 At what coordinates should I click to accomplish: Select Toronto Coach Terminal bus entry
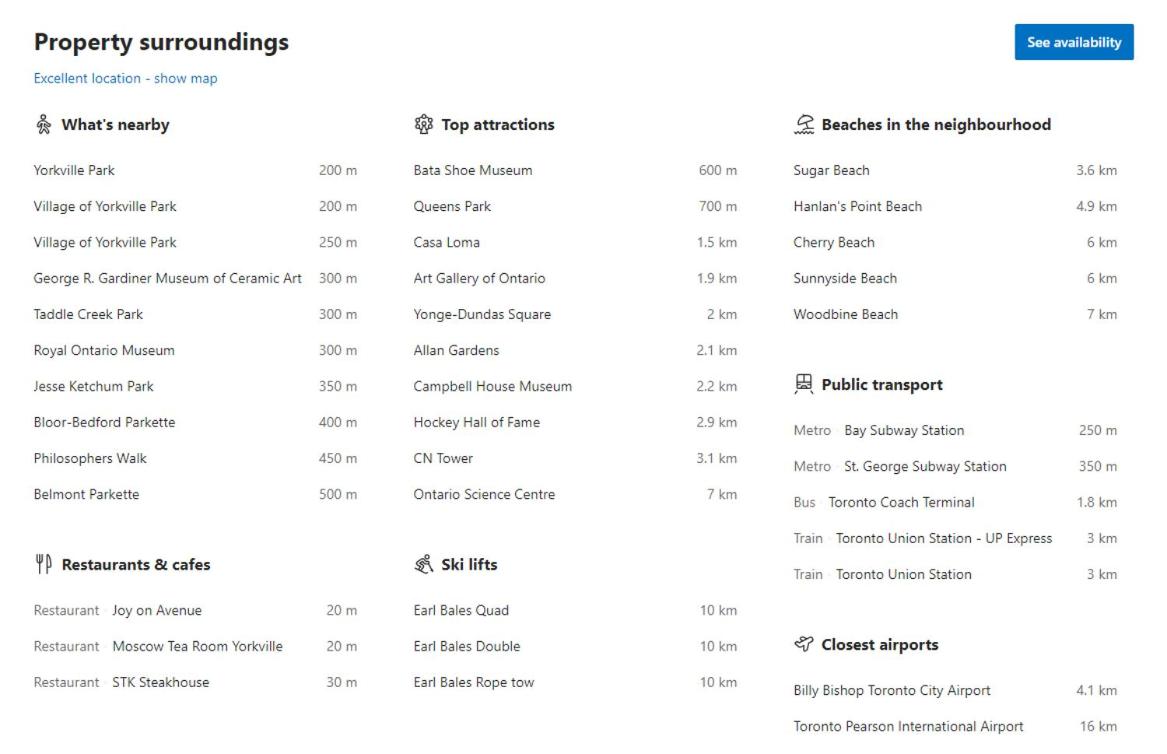point(955,502)
